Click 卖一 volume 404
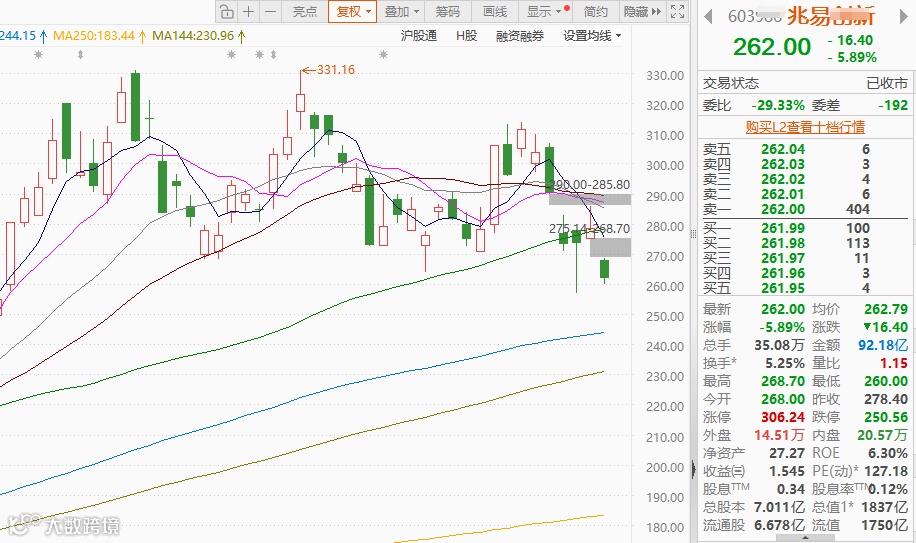This screenshot has height=543, width=916. pyautogui.click(x=858, y=209)
